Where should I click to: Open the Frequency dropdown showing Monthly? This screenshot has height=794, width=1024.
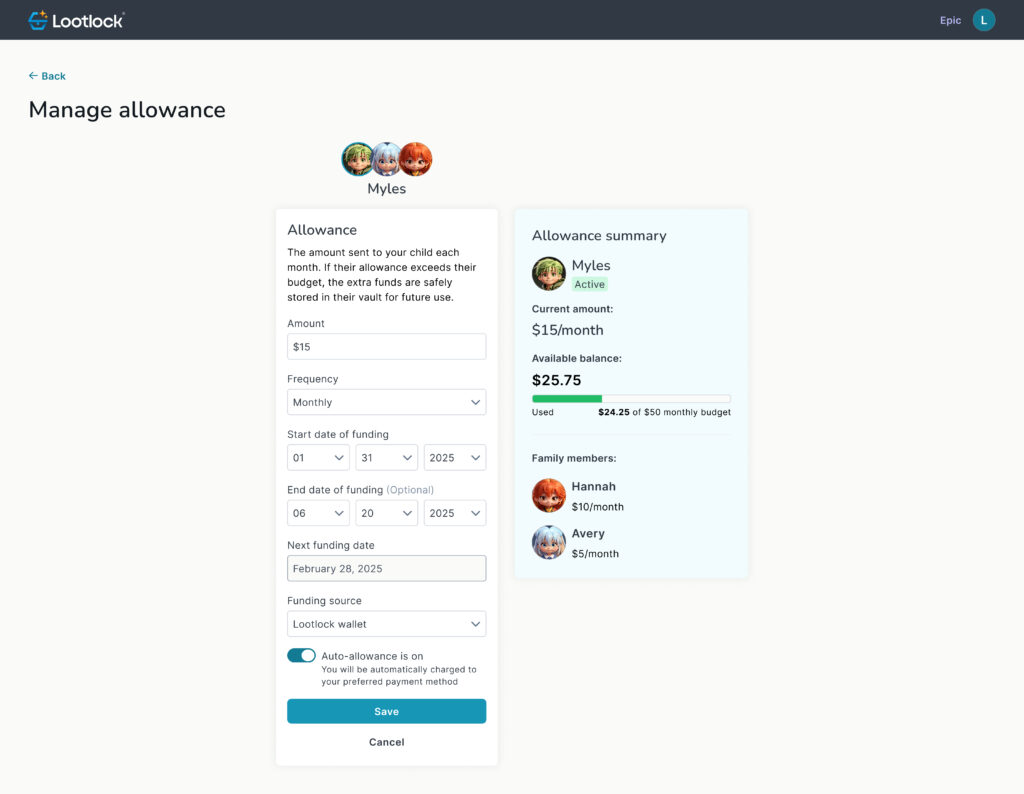click(x=386, y=402)
